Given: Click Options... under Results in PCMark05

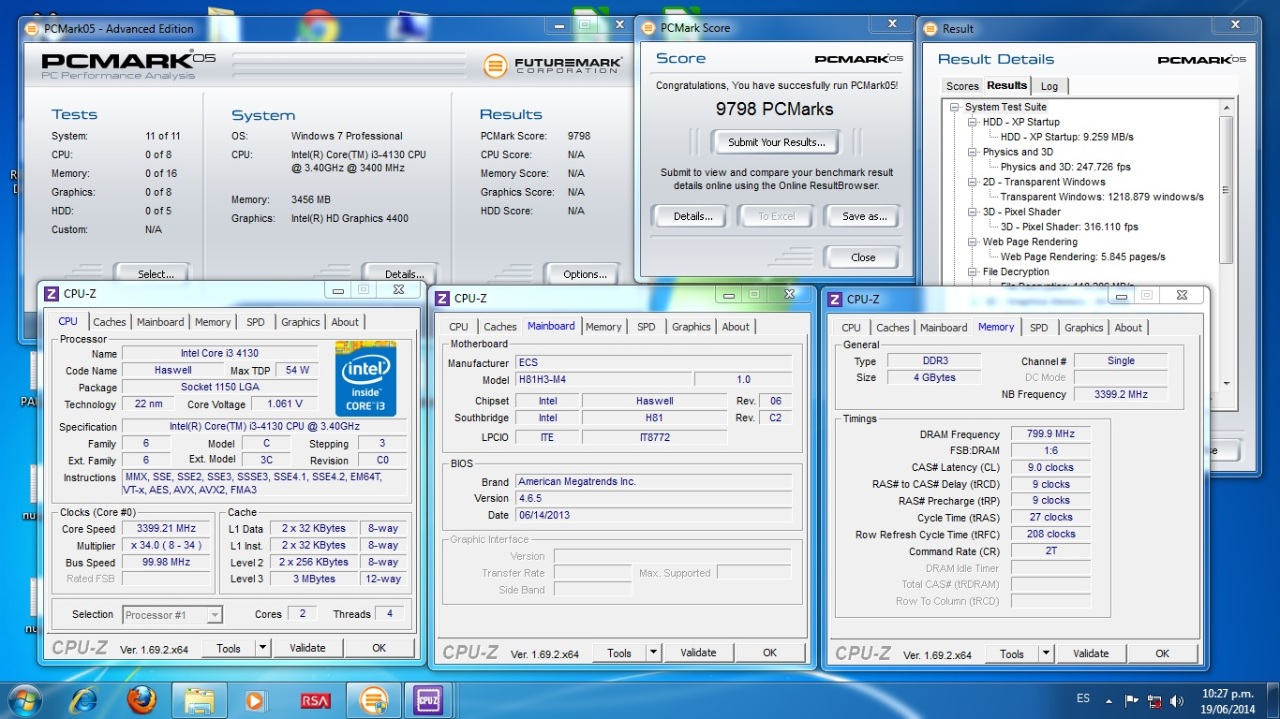Looking at the screenshot, I should (585, 273).
